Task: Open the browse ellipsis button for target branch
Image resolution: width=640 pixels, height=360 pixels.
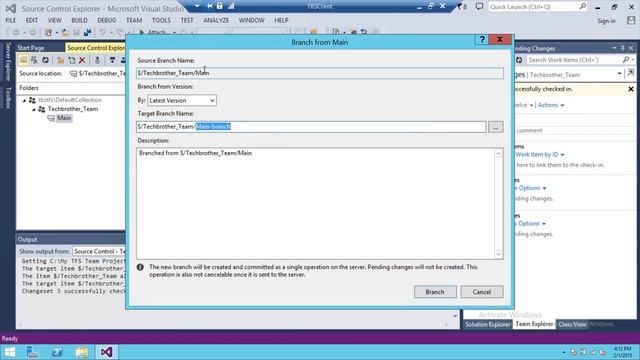Action: (496, 127)
